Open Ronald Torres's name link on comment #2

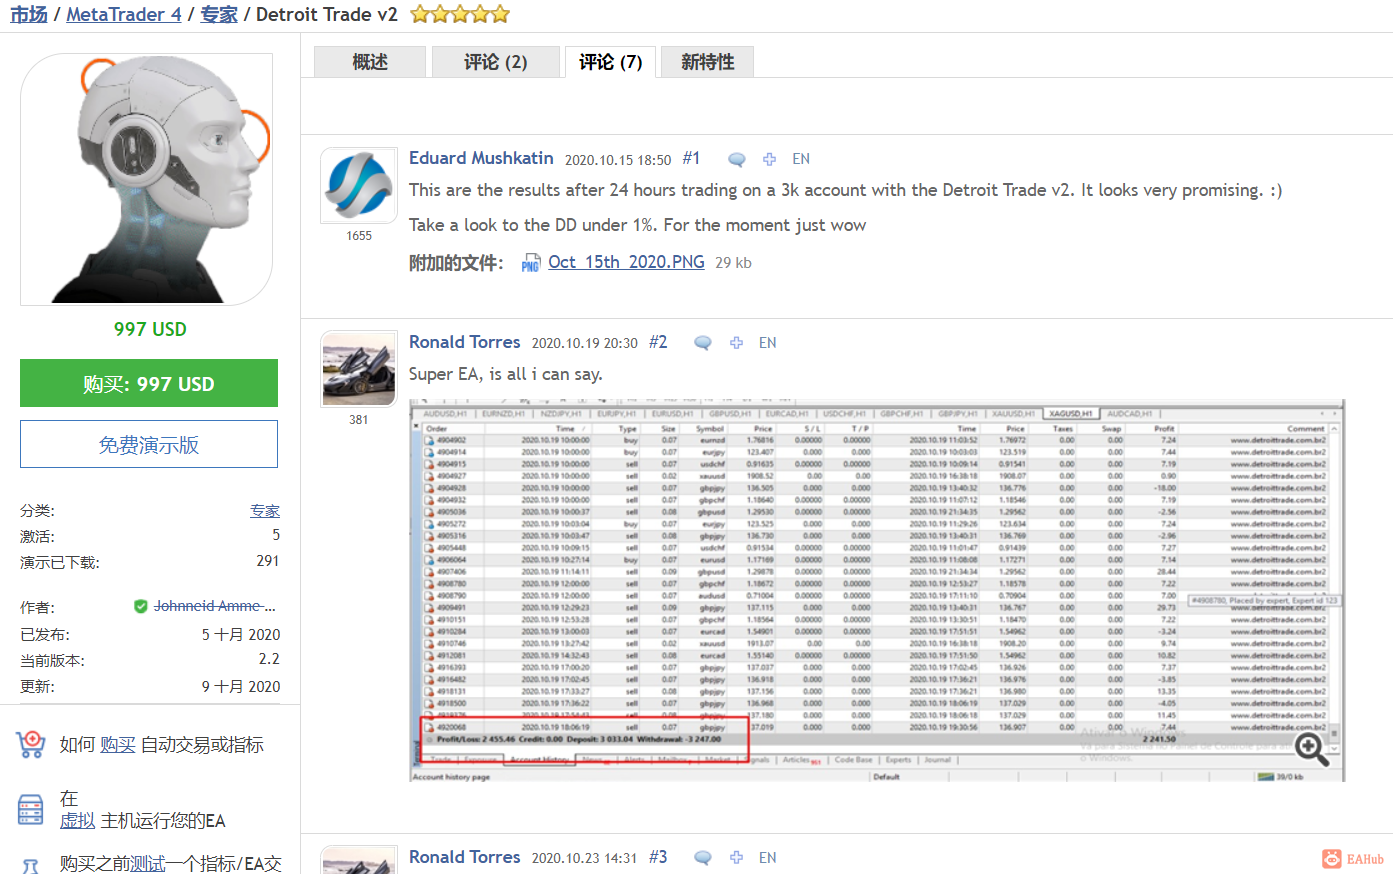tap(465, 342)
